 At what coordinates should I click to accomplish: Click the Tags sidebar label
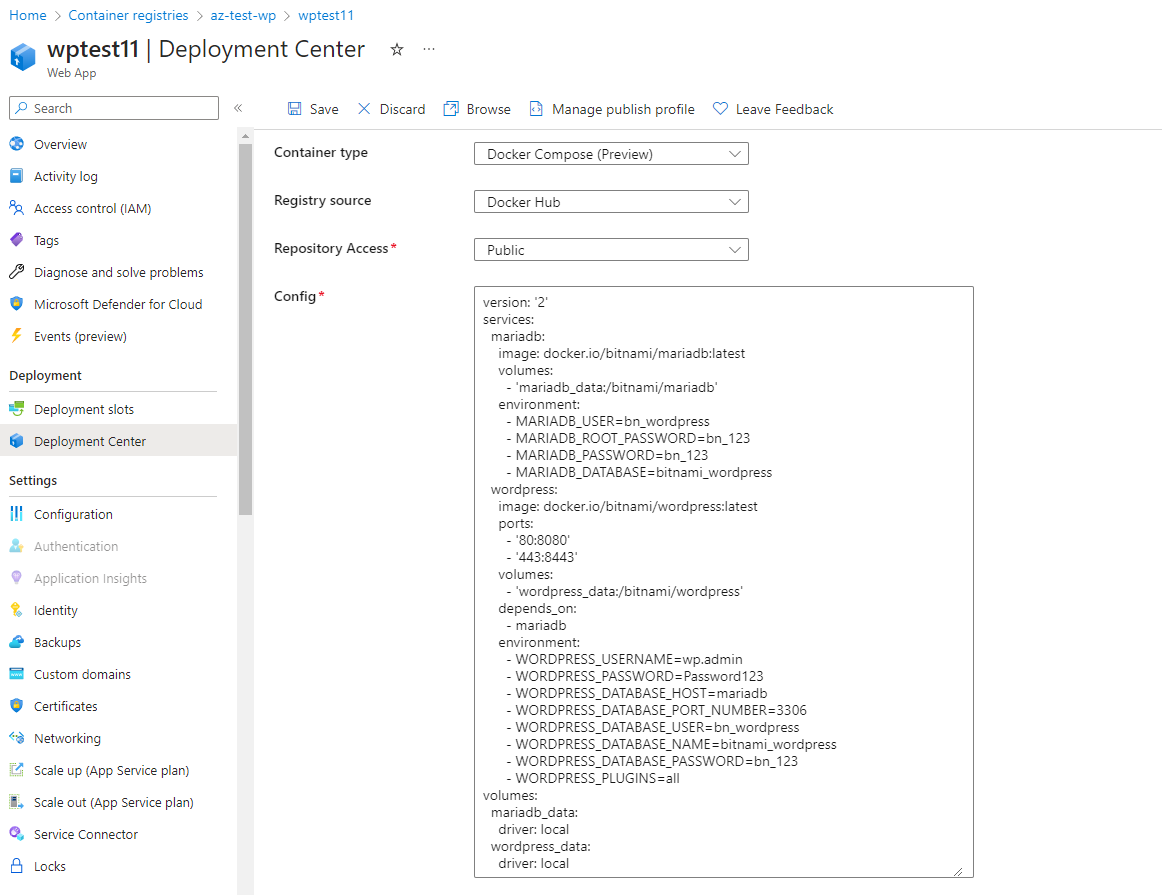(46, 241)
